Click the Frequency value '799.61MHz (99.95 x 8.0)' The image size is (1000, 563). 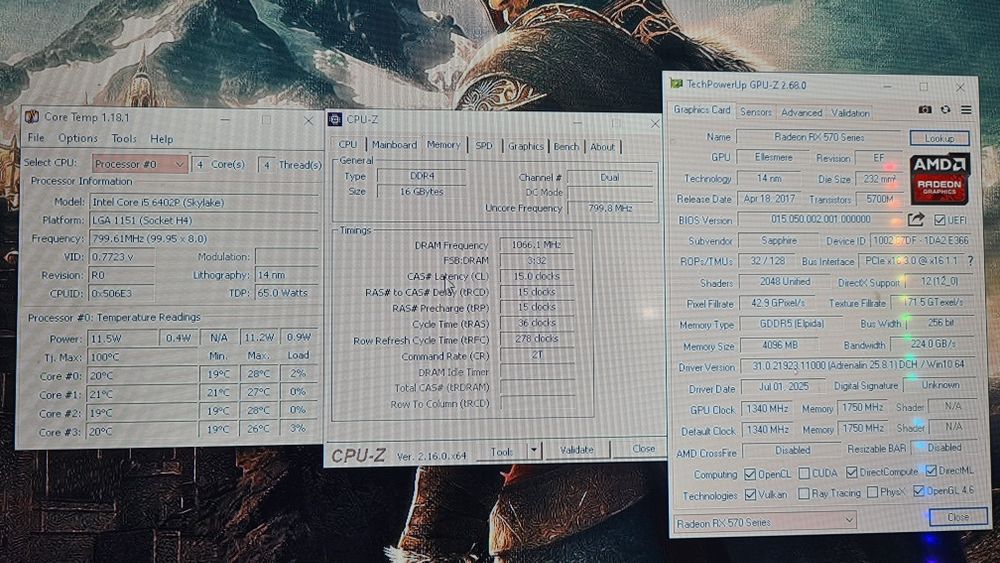pyautogui.click(x=203, y=238)
